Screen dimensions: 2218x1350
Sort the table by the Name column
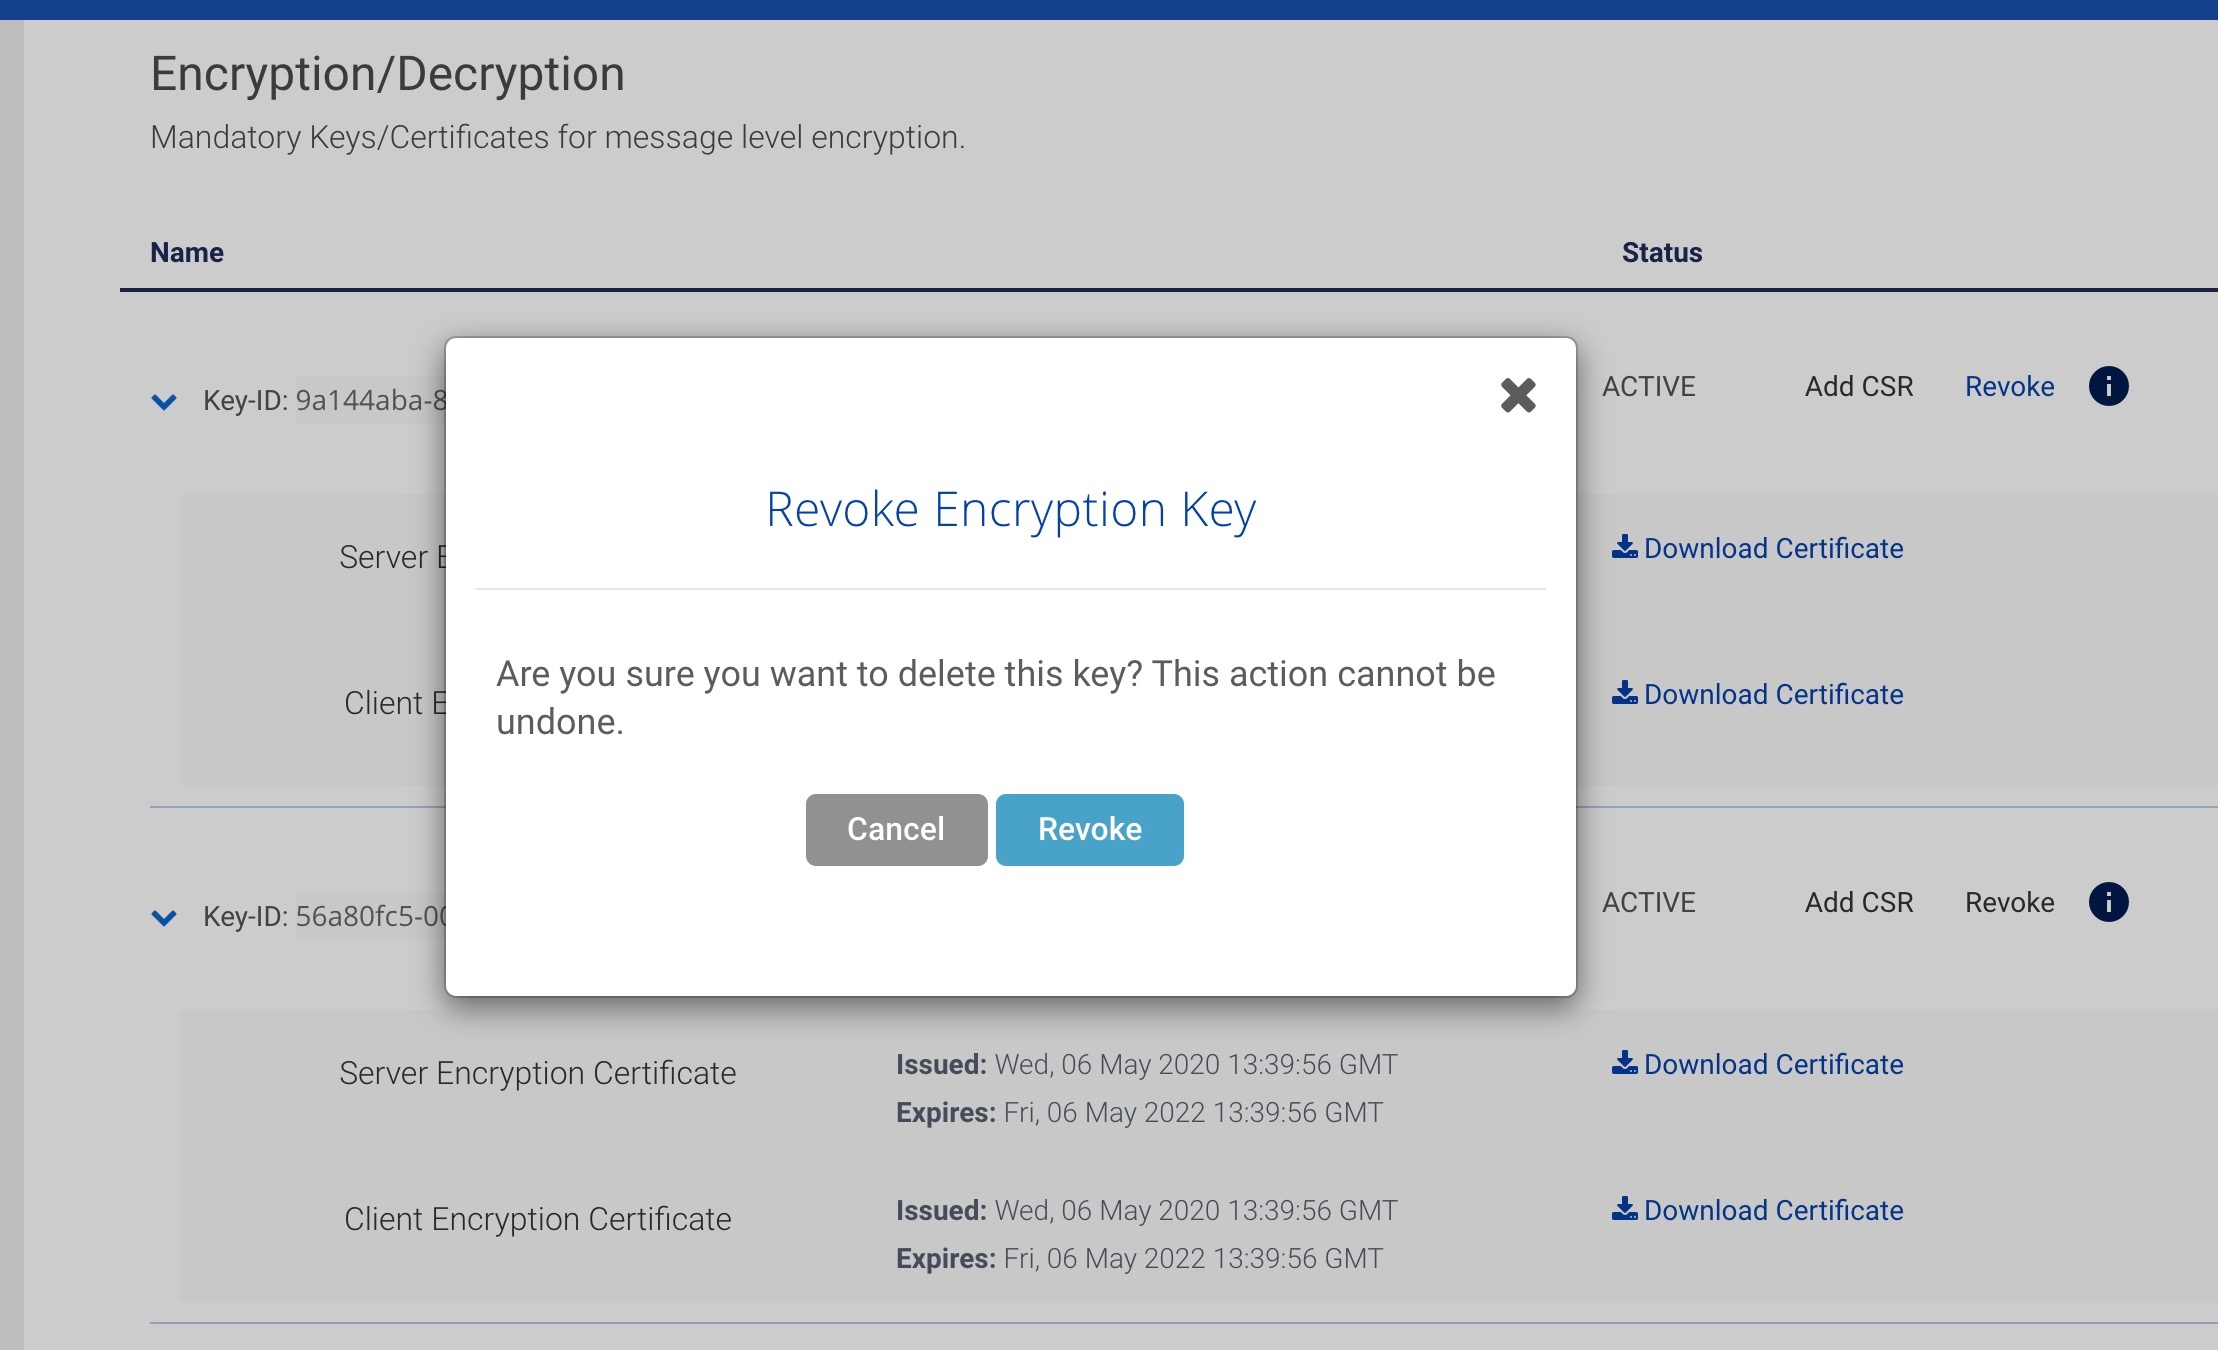(x=187, y=252)
